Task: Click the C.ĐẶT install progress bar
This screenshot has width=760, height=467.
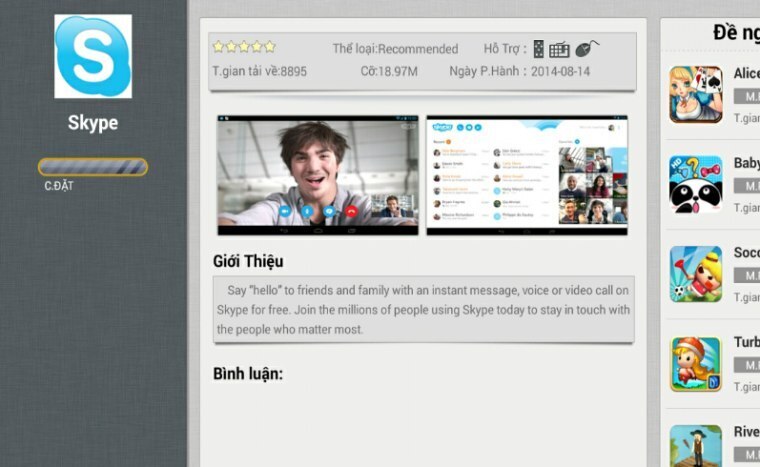Action: tap(93, 167)
